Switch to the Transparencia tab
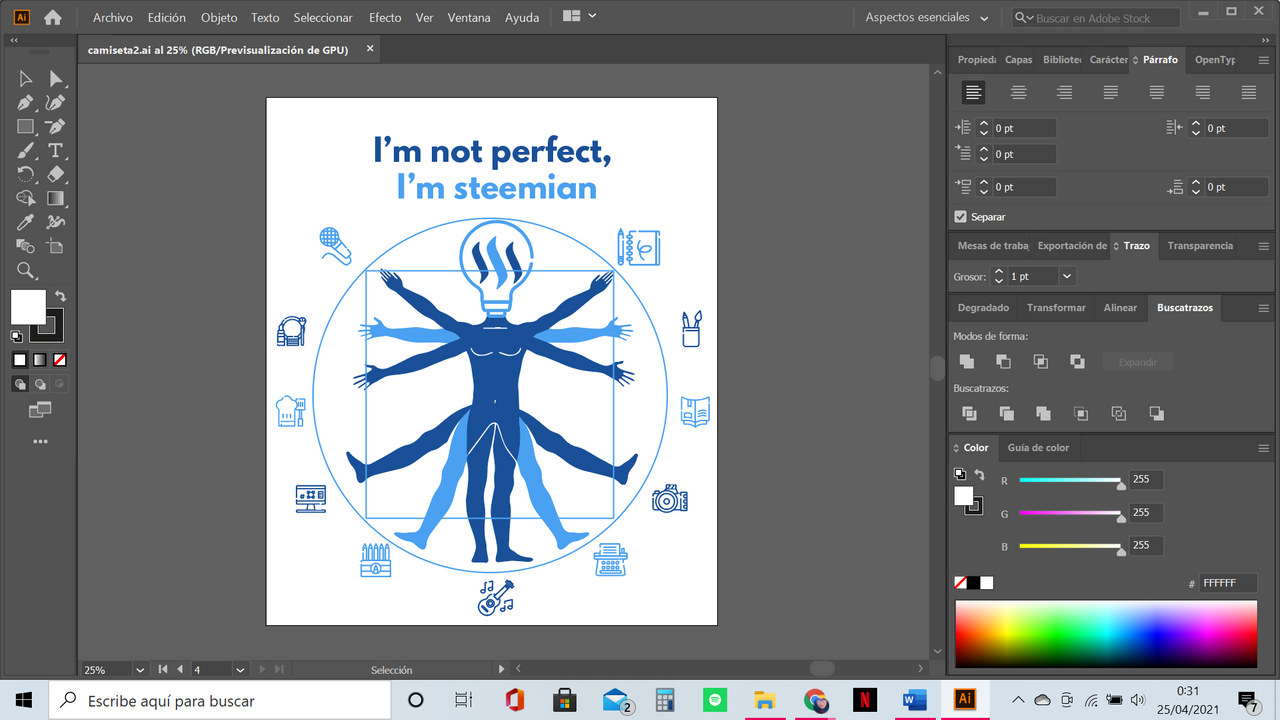The width and height of the screenshot is (1280, 720). (x=1200, y=246)
